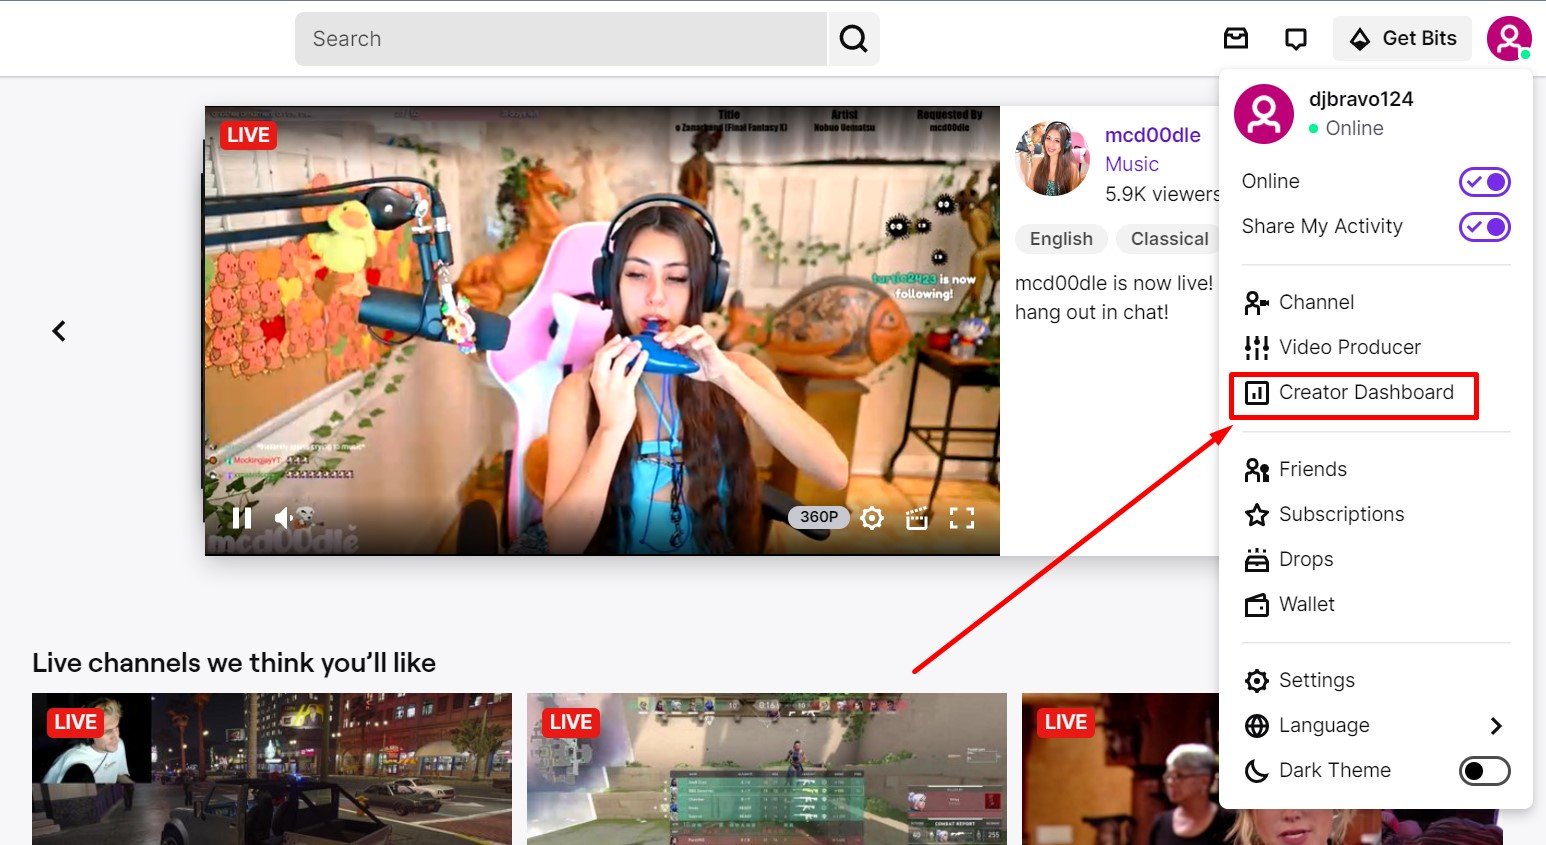Viewport: 1546px width, 845px height.
Task: Open Channel from the user menu
Action: 1376,302
